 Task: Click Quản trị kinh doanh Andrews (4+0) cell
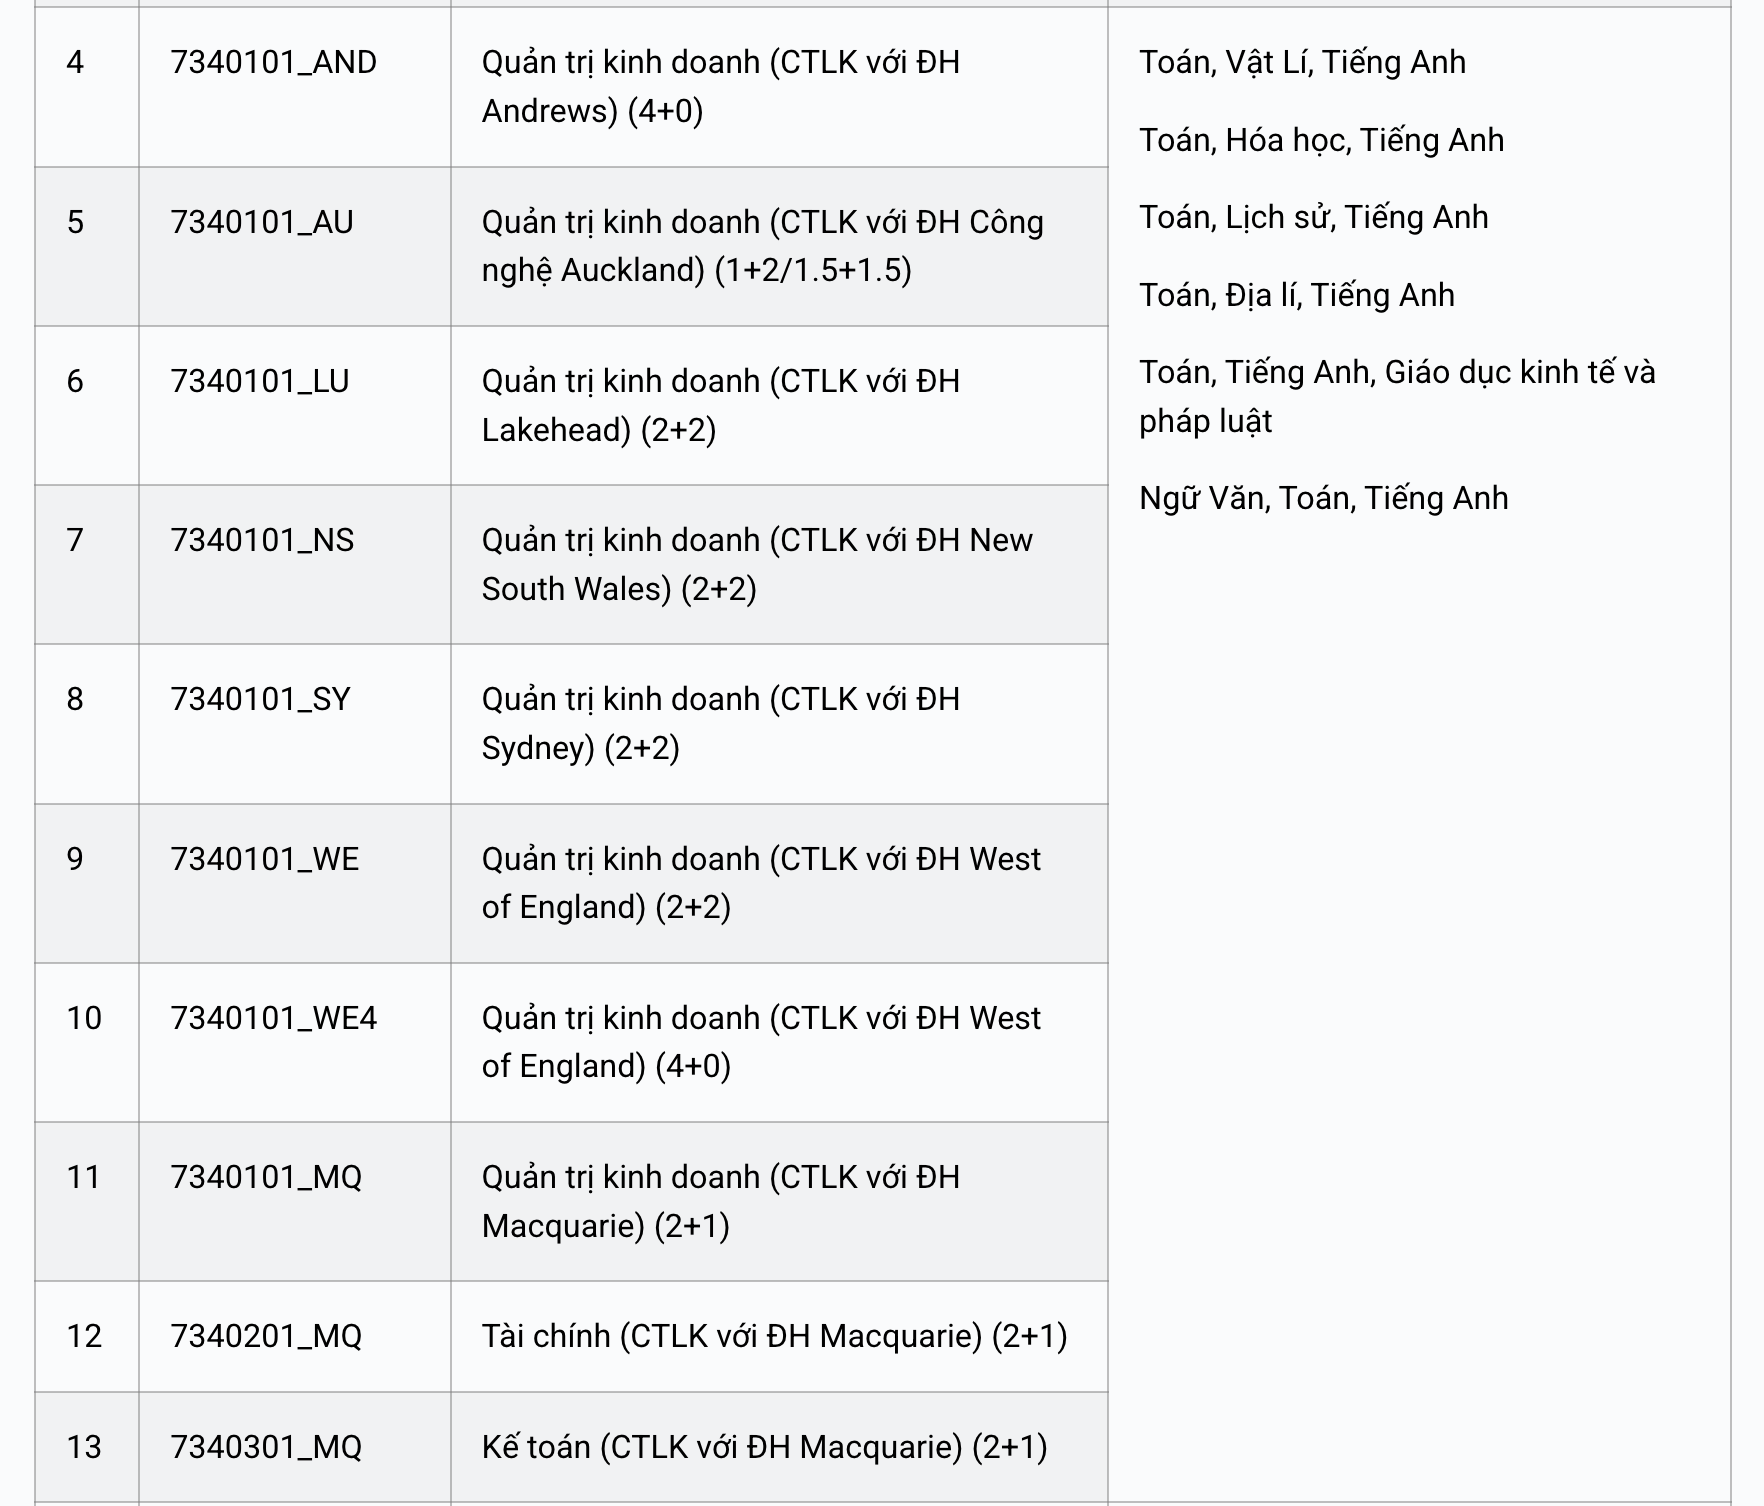click(x=720, y=86)
